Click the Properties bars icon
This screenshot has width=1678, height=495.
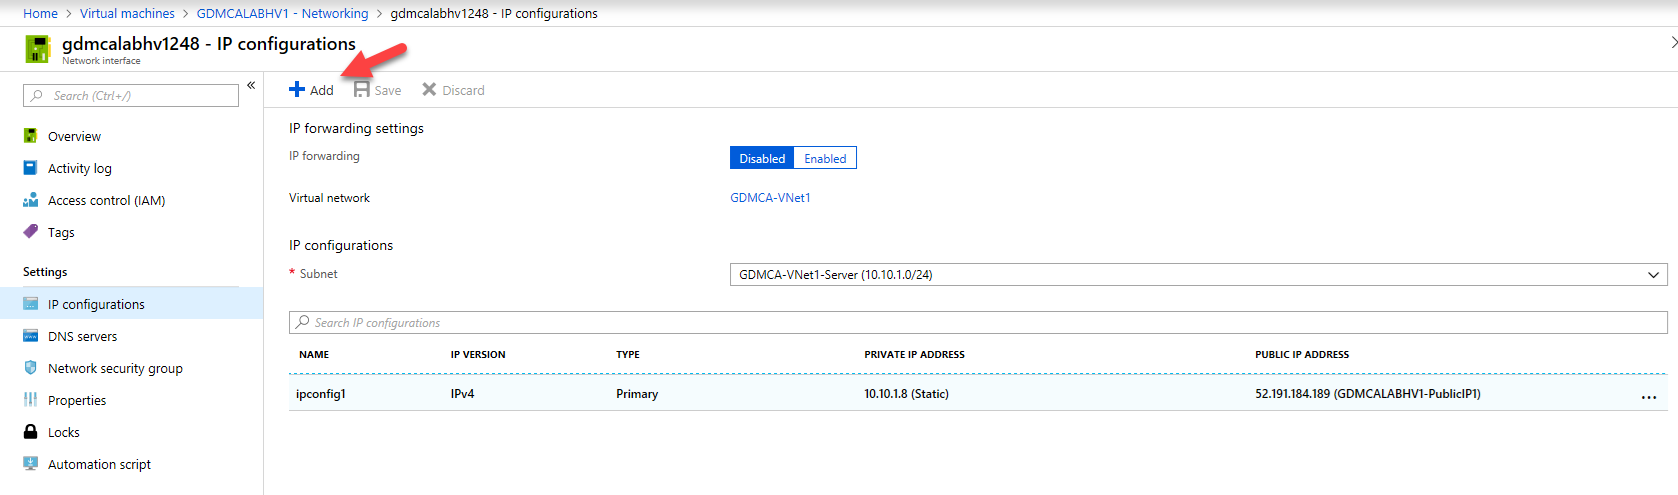[31, 400]
